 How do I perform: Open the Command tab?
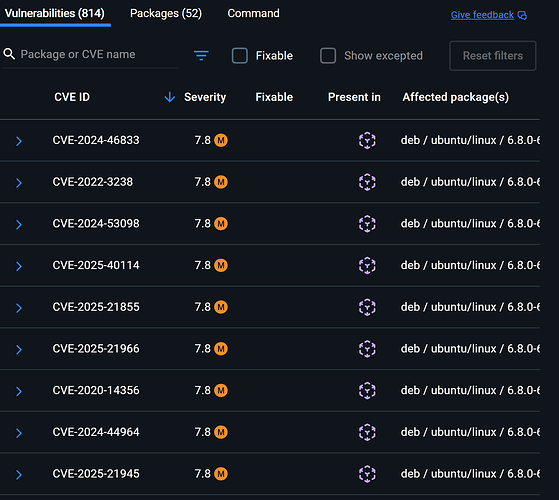pos(253,14)
